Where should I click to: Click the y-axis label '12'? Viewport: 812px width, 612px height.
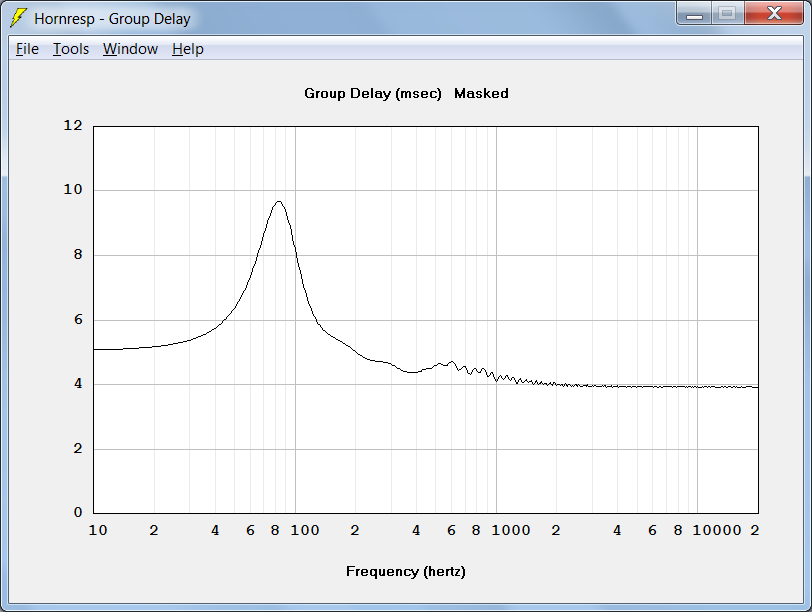(x=73, y=125)
